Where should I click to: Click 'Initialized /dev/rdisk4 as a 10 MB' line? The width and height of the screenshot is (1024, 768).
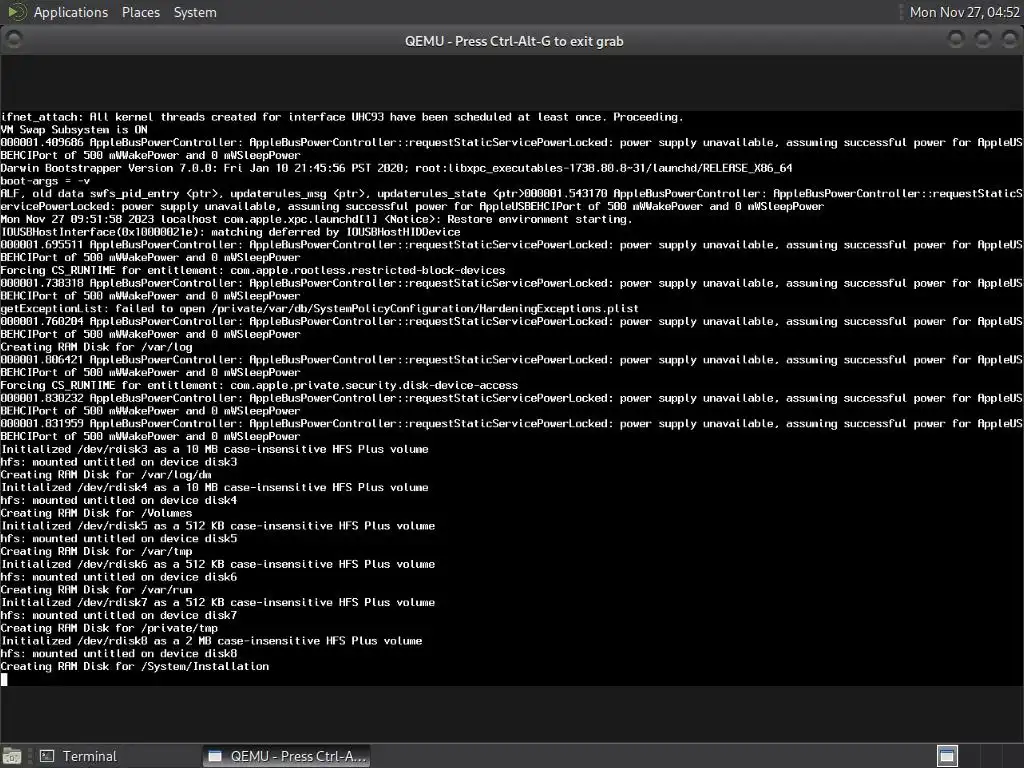(214, 487)
